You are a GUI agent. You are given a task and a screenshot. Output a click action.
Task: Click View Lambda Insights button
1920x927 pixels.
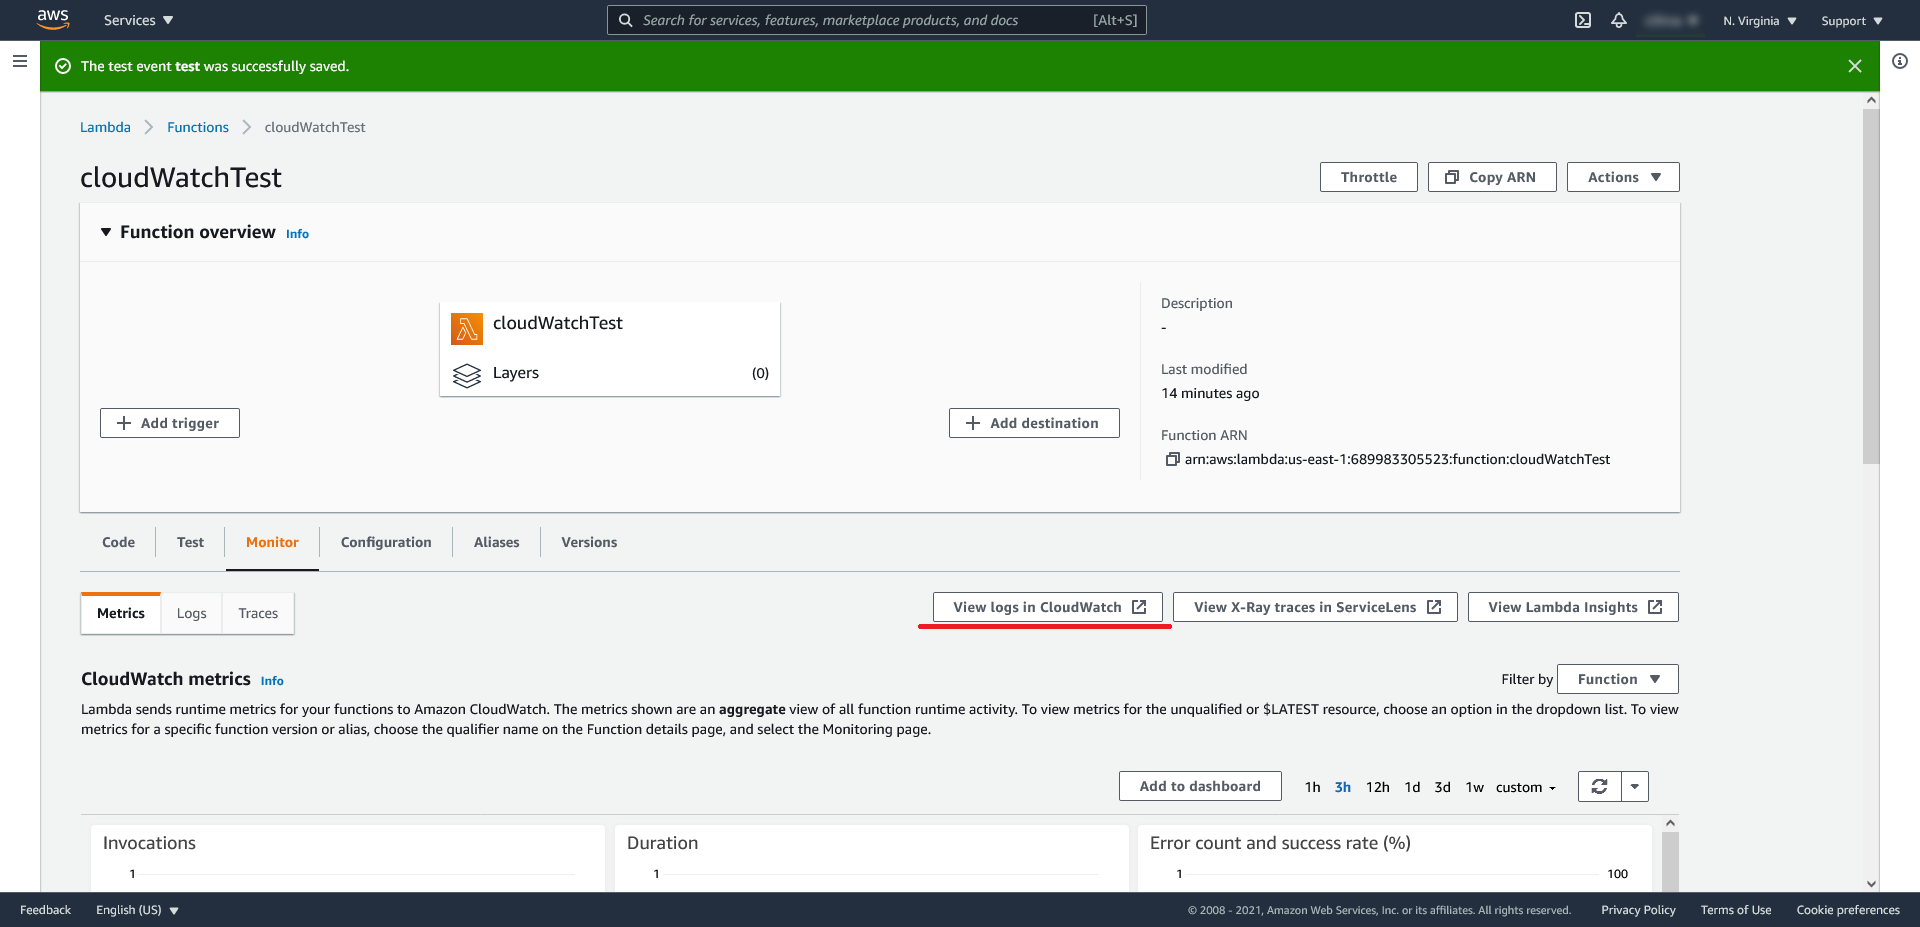pyautogui.click(x=1573, y=607)
